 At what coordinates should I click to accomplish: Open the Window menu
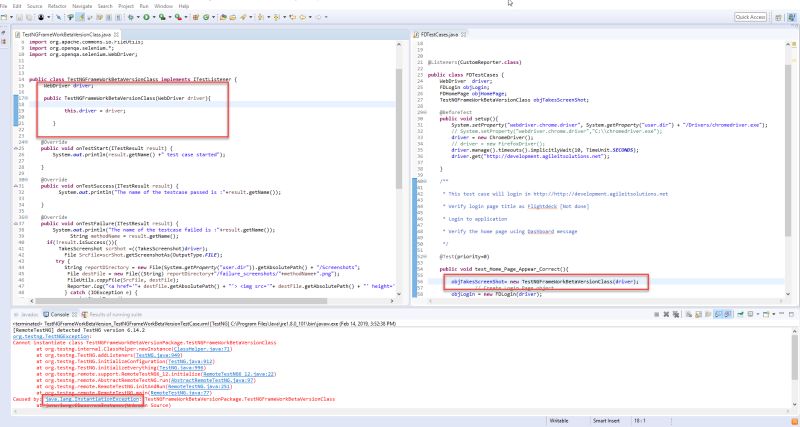[163, 6]
